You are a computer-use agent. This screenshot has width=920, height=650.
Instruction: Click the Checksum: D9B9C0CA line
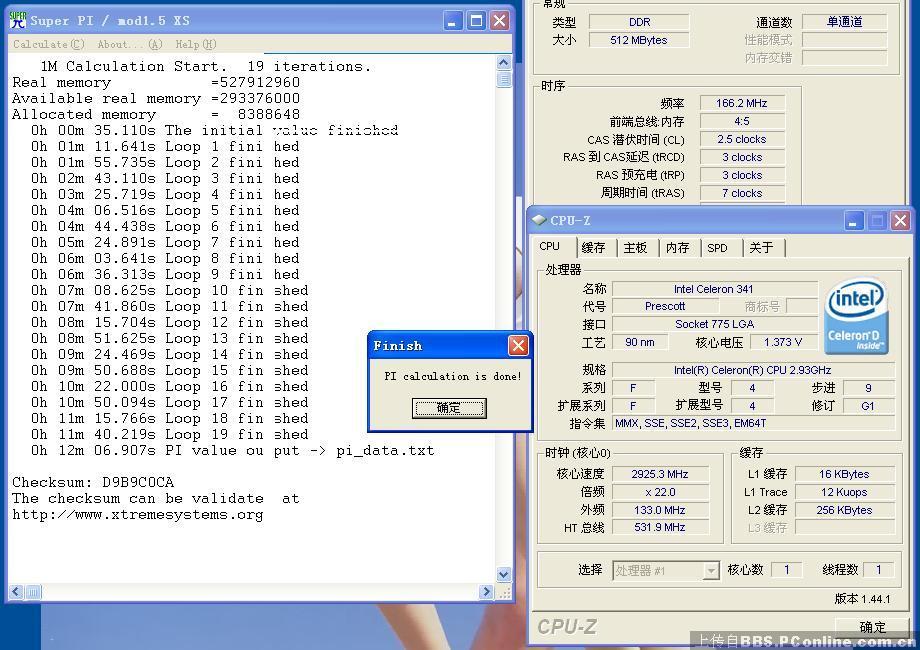click(93, 482)
